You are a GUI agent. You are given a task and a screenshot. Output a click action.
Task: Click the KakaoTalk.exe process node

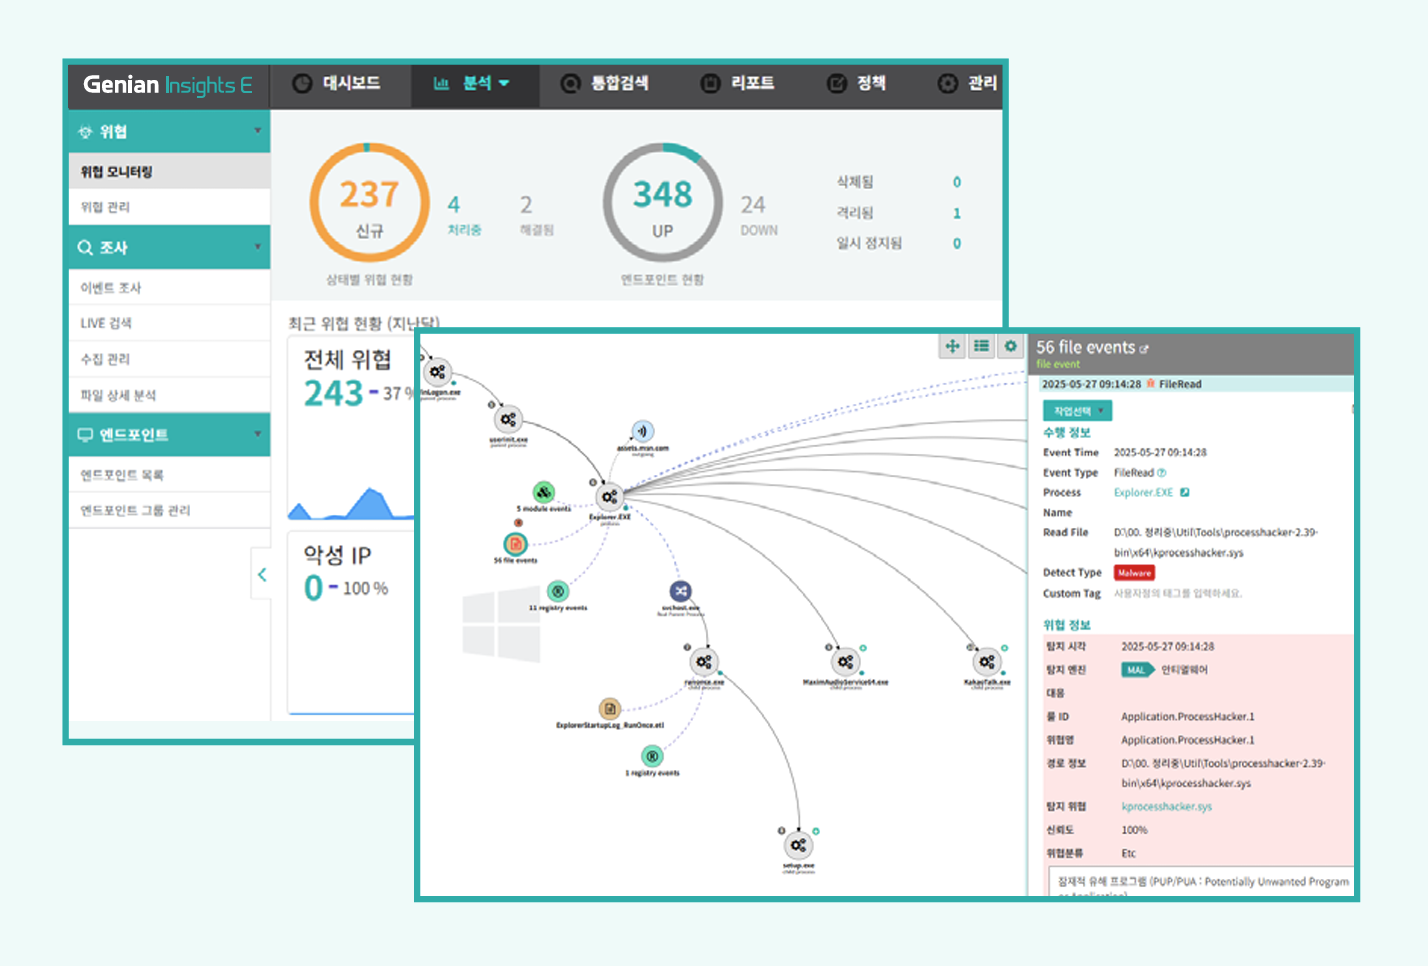pyautogui.click(x=987, y=662)
